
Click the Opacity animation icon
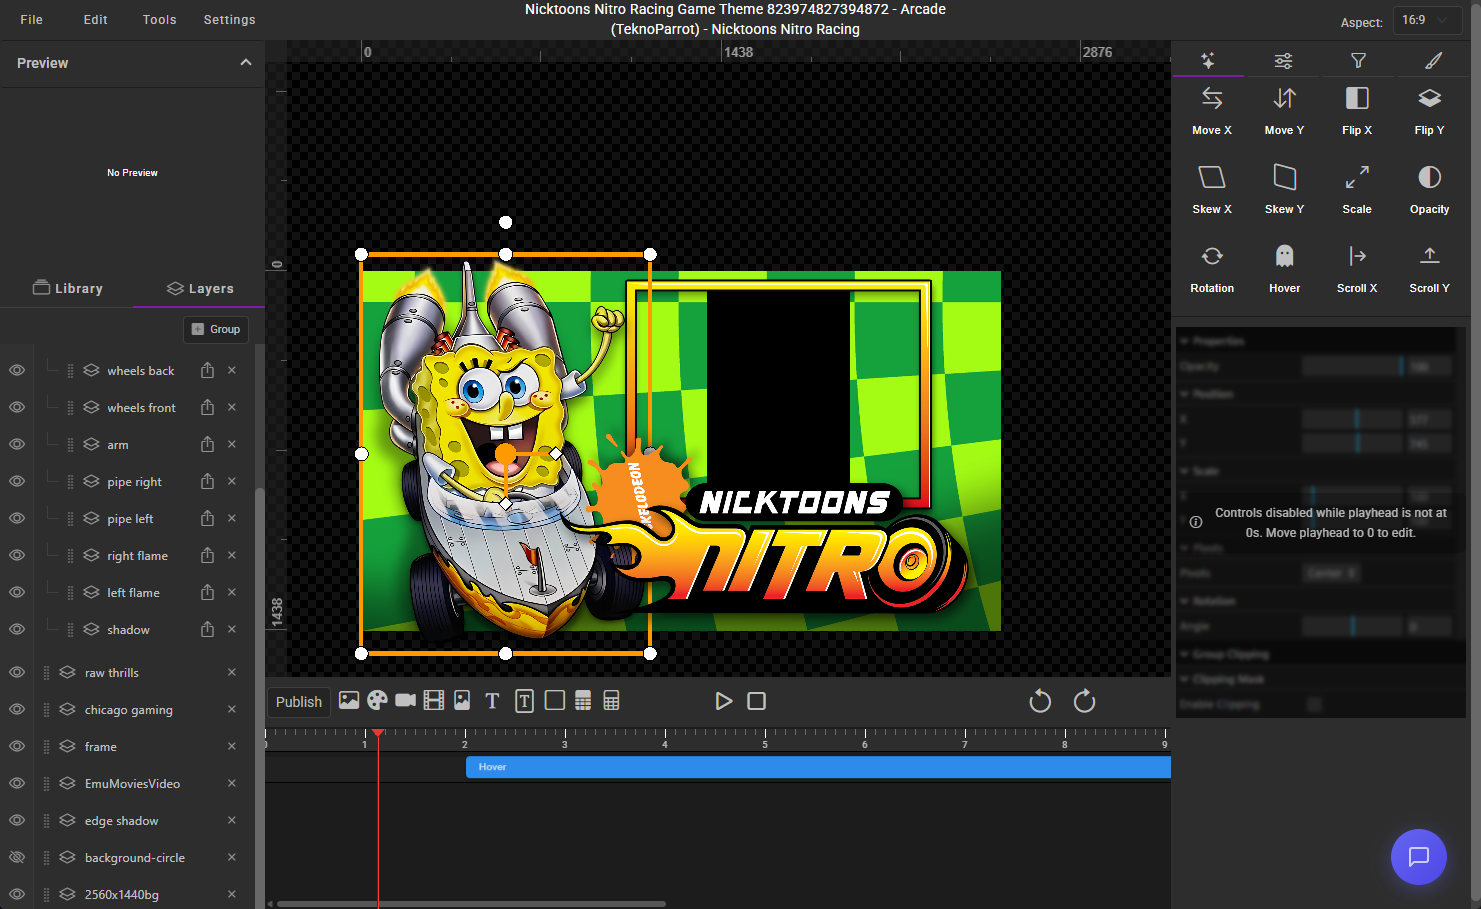pos(1429,178)
